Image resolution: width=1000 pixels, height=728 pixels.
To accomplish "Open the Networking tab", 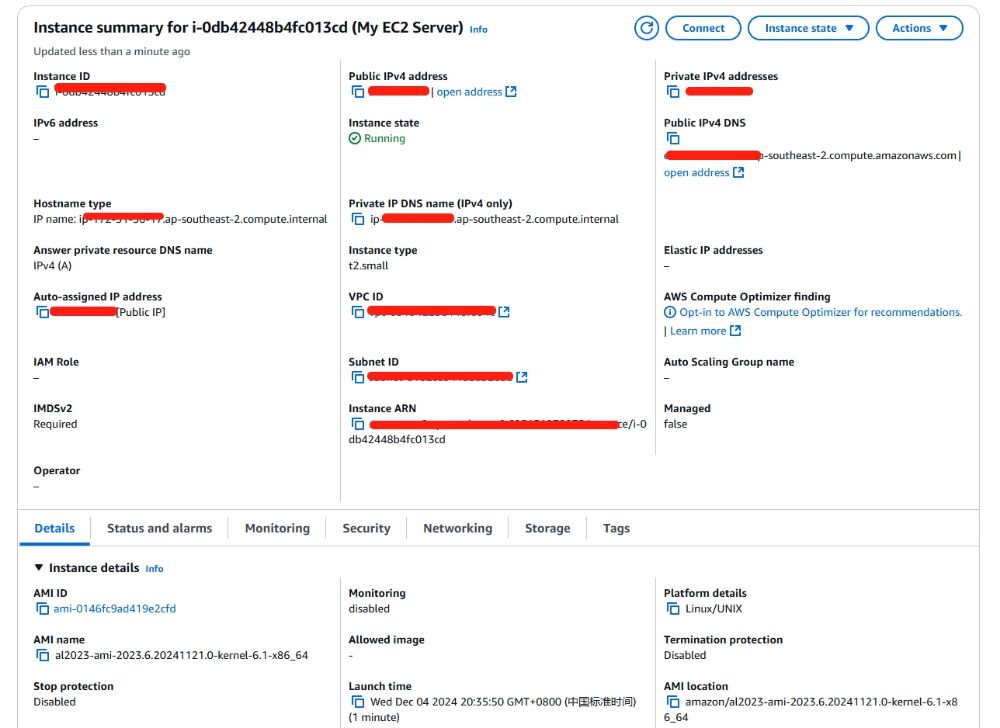I will 457,528.
